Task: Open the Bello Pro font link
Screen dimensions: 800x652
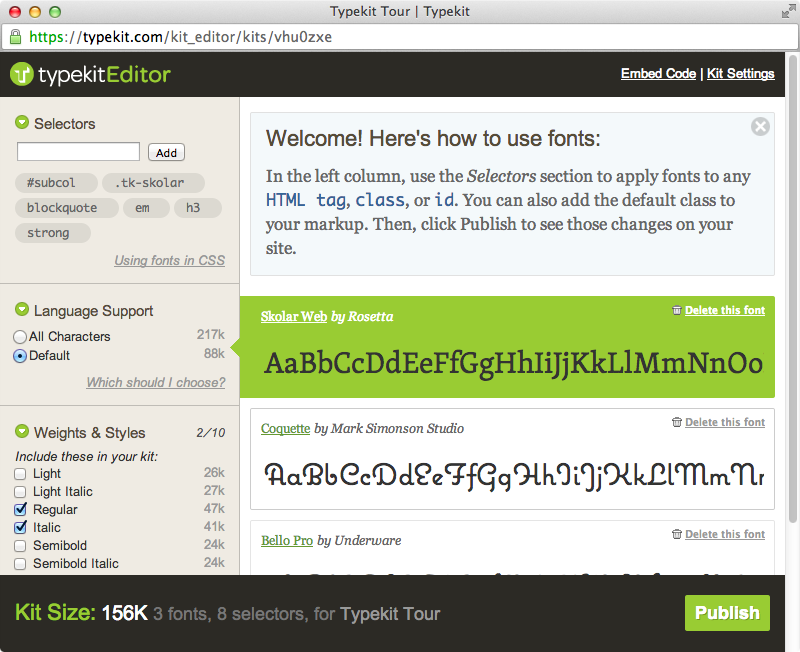Action: pos(287,540)
